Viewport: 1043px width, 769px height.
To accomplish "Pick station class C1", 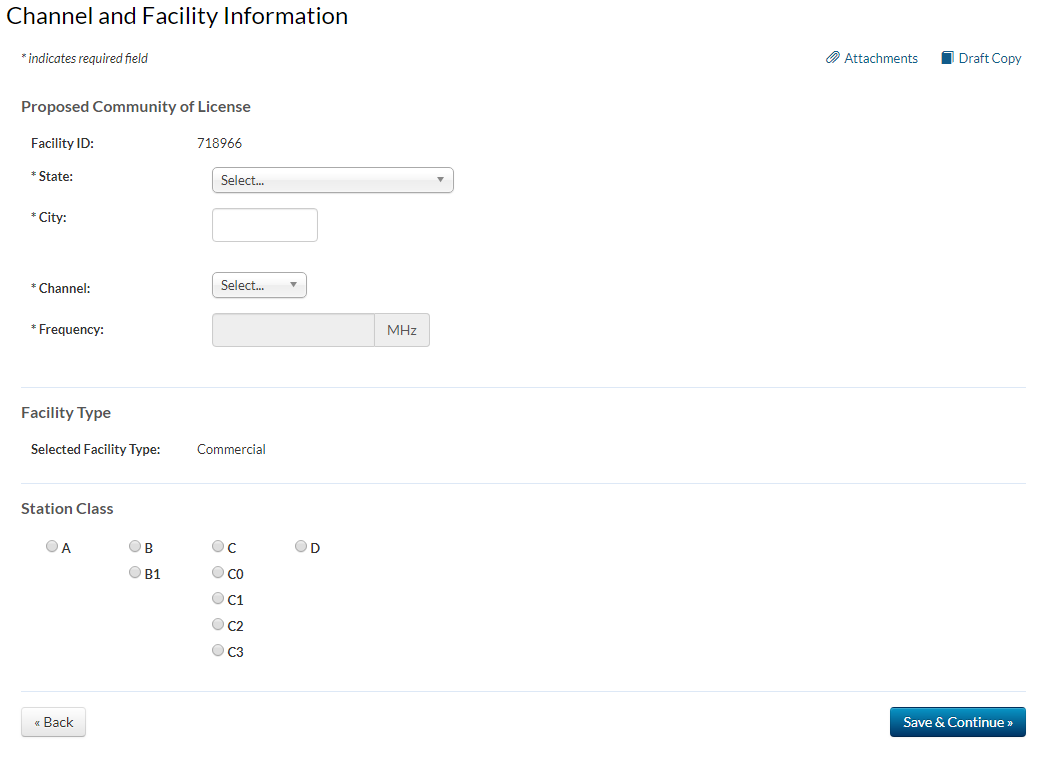I will [218, 599].
